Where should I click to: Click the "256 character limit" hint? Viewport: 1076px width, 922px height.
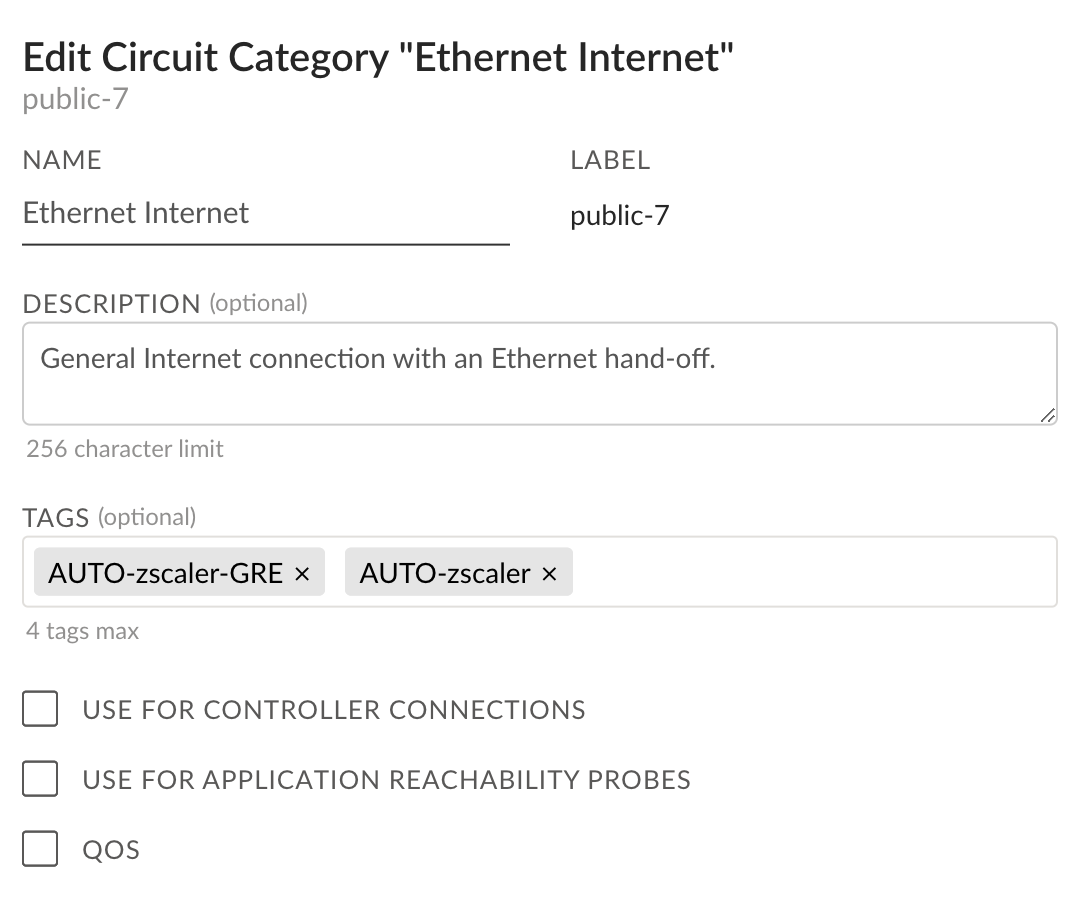125,449
